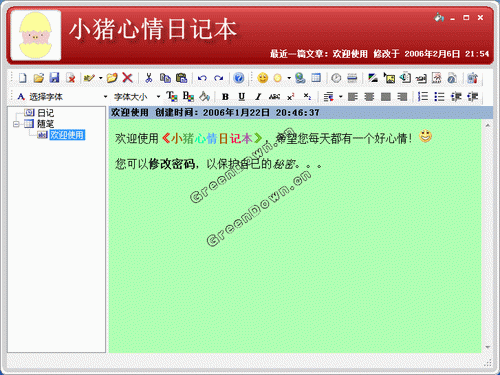Cut selected text with the scissors icon
The image size is (500, 375).
(149, 78)
